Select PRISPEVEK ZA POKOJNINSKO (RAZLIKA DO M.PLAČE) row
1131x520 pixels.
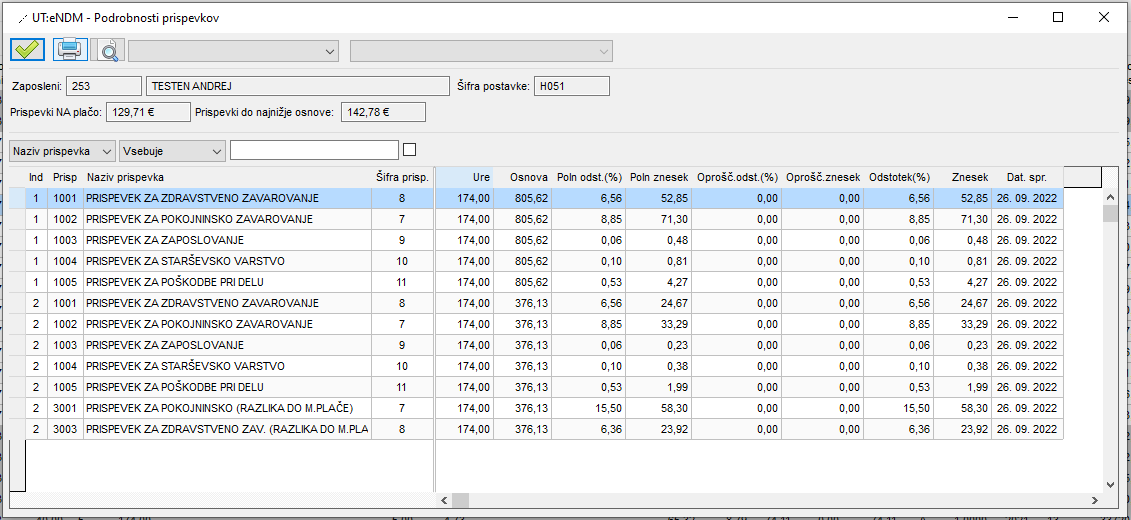(x=537, y=408)
